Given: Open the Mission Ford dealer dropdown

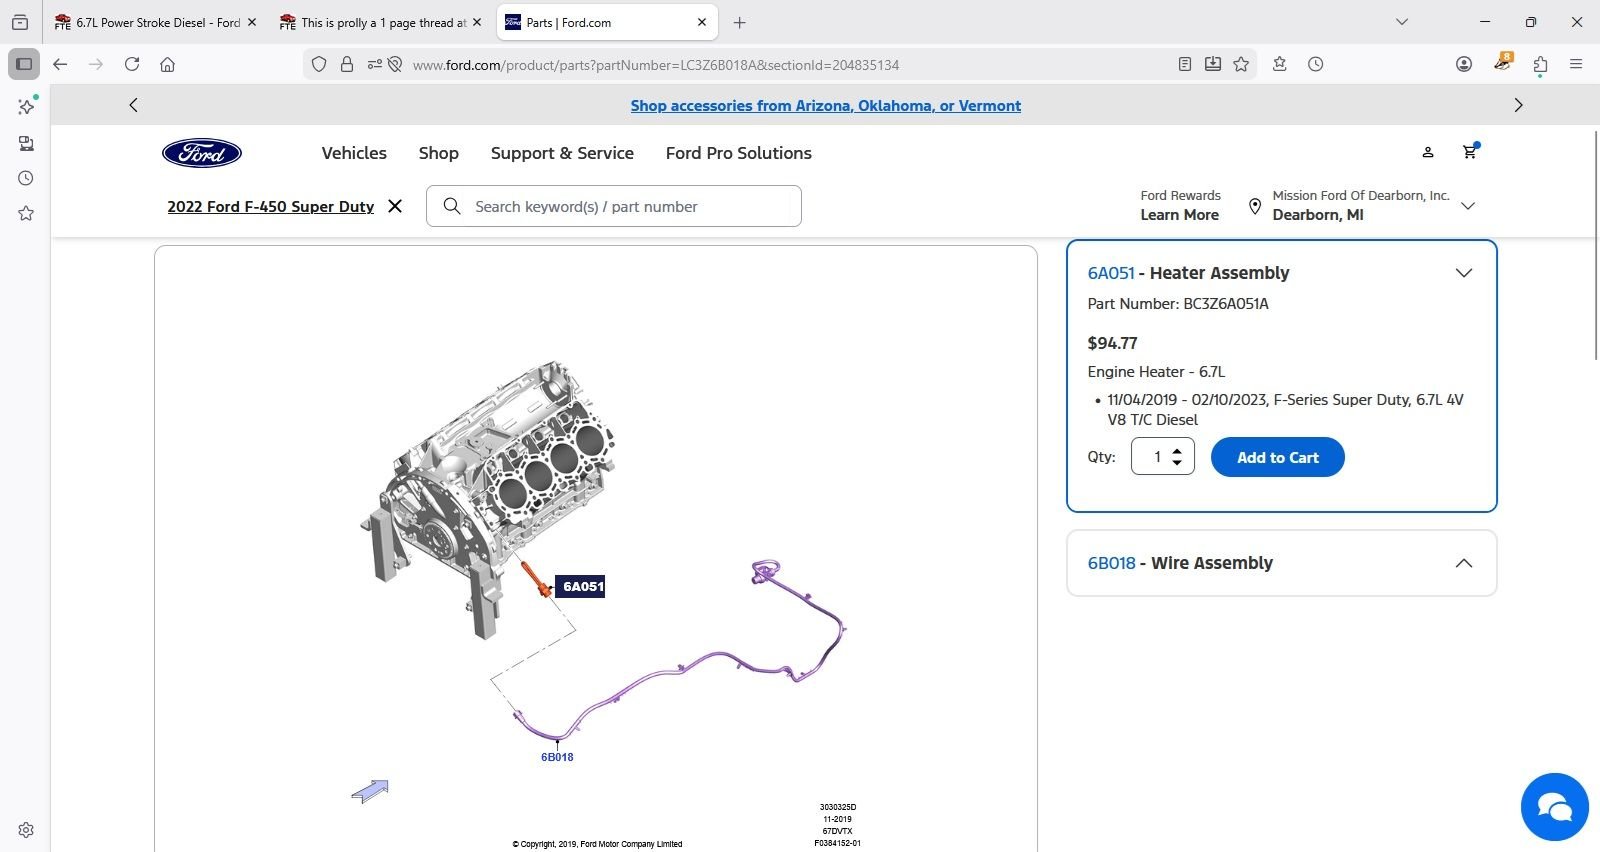Looking at the screenshot, I should click(1468, 206).
